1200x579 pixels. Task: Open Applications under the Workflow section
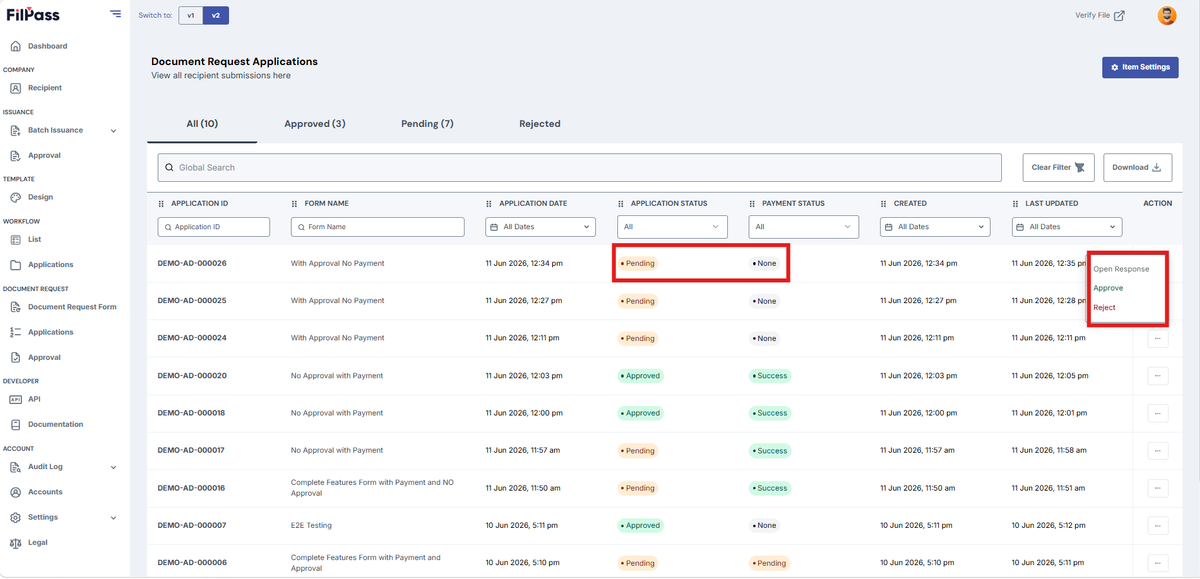pos(50,265)
